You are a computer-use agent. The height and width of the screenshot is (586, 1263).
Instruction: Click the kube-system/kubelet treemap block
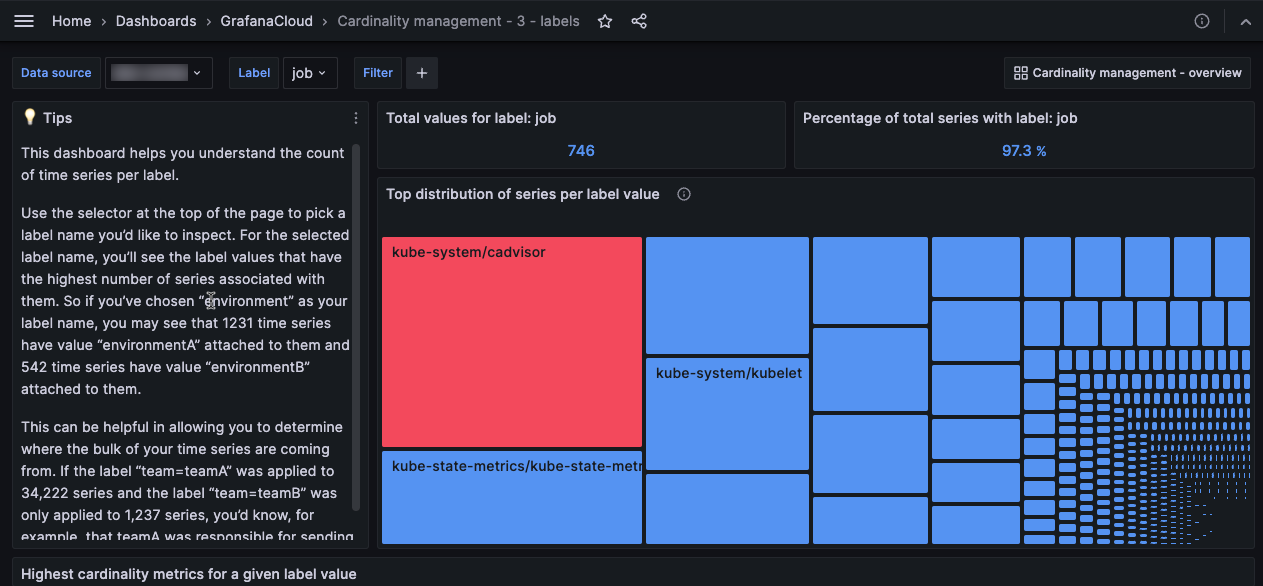pos(727,413)
